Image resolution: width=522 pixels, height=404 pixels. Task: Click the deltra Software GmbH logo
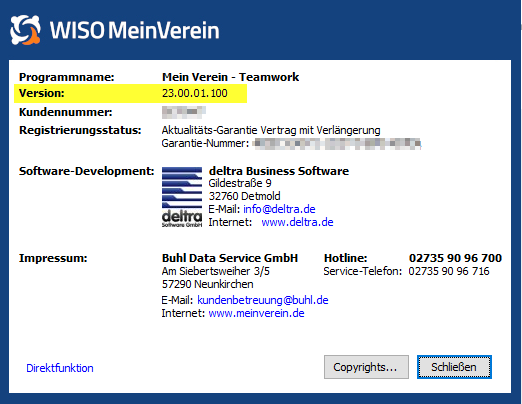[x=182, y=197]
